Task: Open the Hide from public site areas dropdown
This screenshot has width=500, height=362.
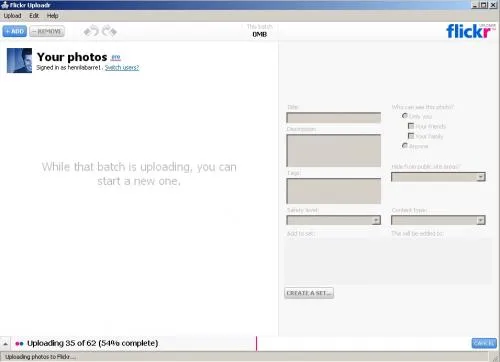Action: click(x=438, y=177)
